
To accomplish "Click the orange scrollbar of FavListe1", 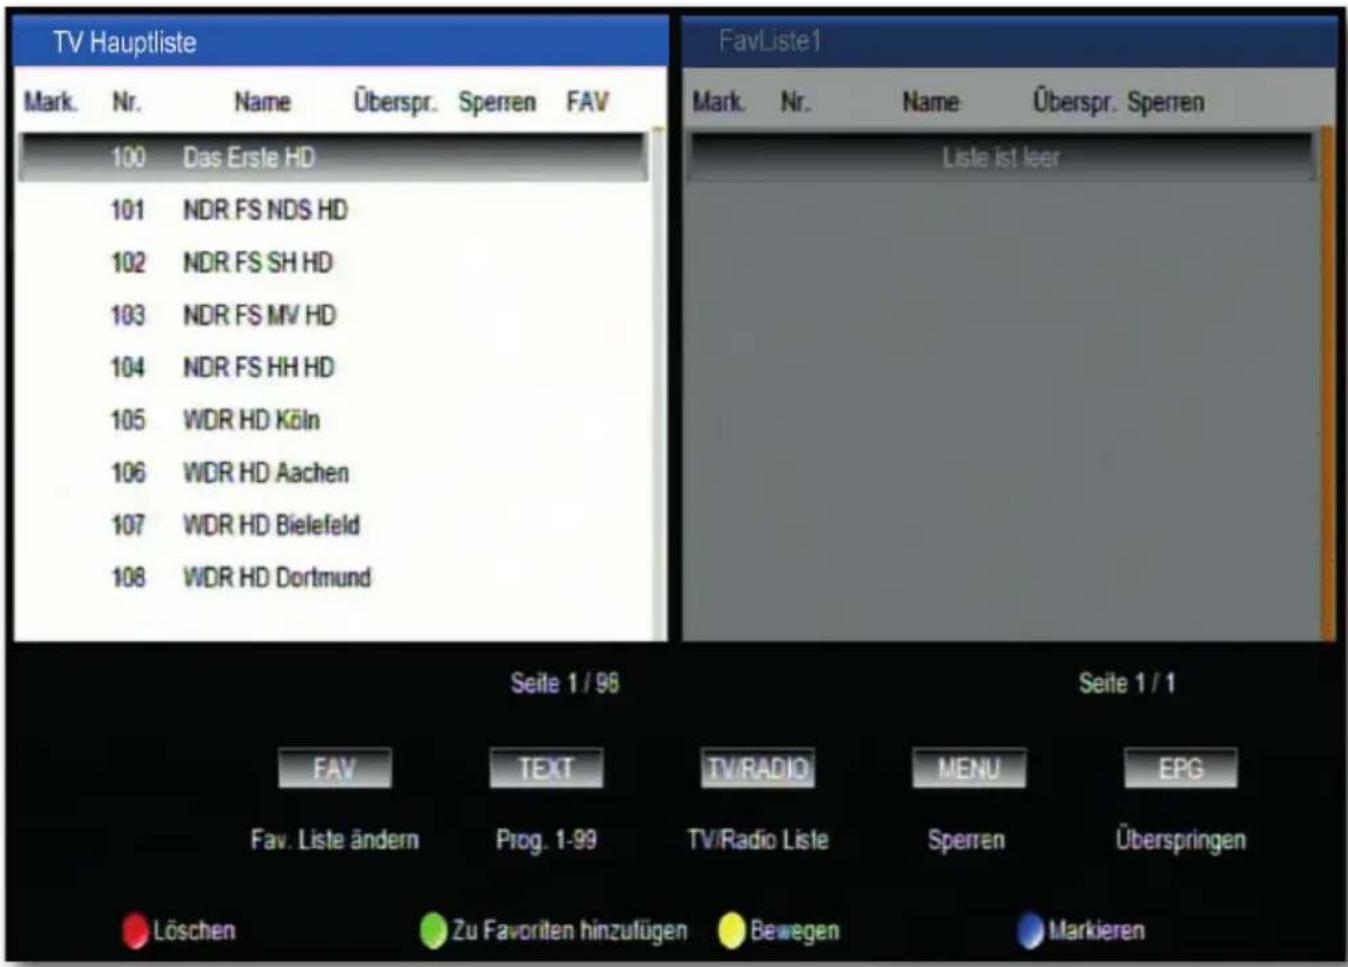I will click(x=1327, y=383).
